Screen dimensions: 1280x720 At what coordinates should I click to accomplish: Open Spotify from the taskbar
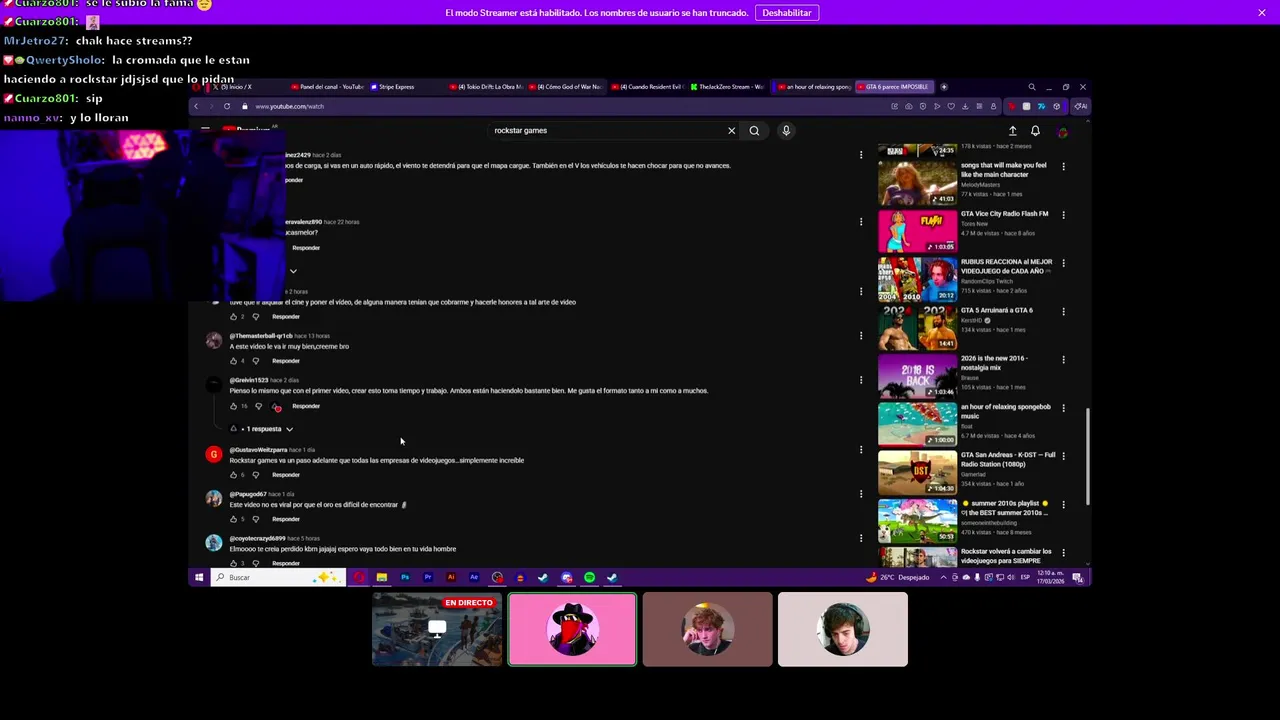click(589, 577)
